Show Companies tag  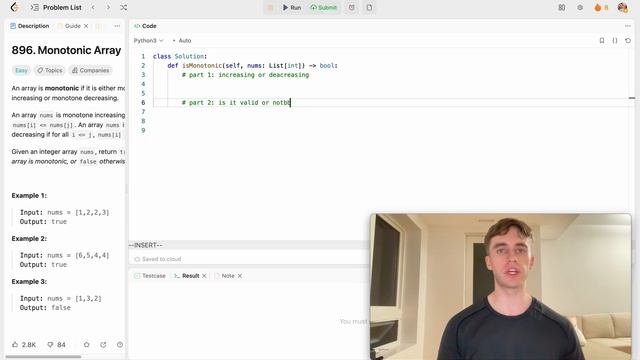click(90, 70)
